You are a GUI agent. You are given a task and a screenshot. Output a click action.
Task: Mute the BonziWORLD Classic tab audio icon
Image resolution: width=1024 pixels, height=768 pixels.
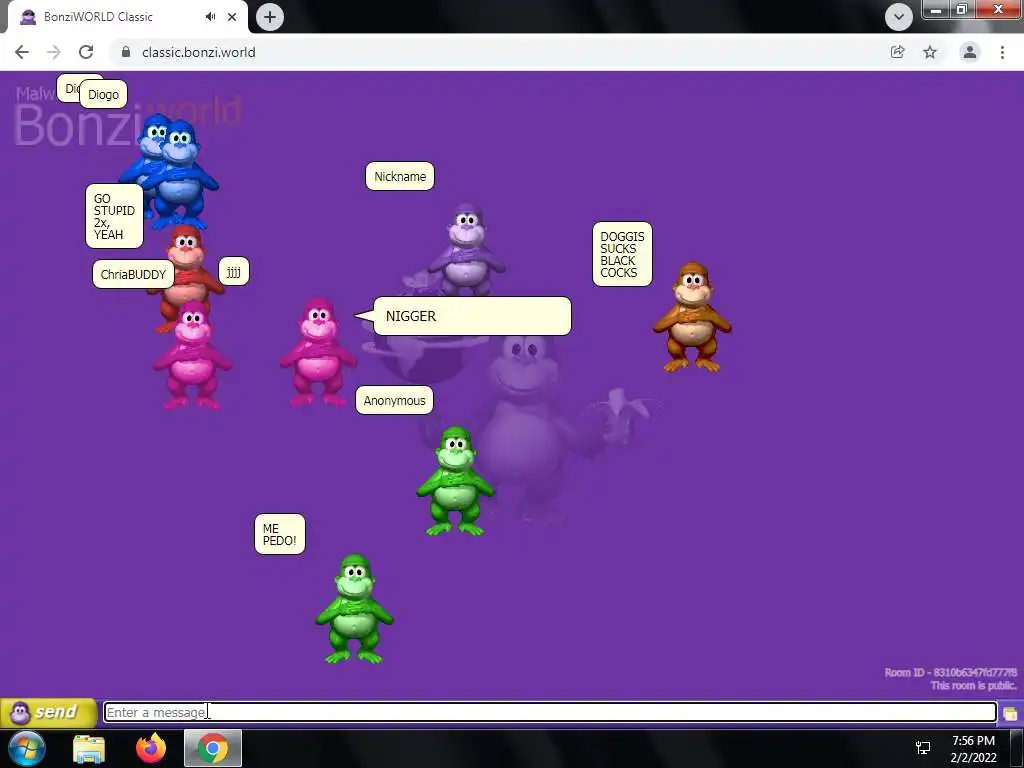[x=210, y=17]
